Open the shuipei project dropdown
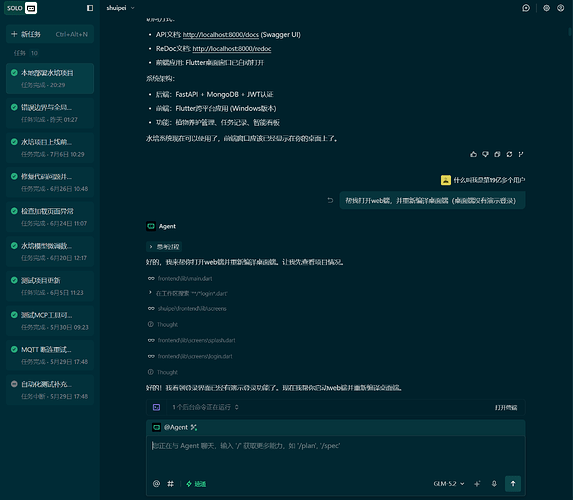573x500 pixels. 120,8
